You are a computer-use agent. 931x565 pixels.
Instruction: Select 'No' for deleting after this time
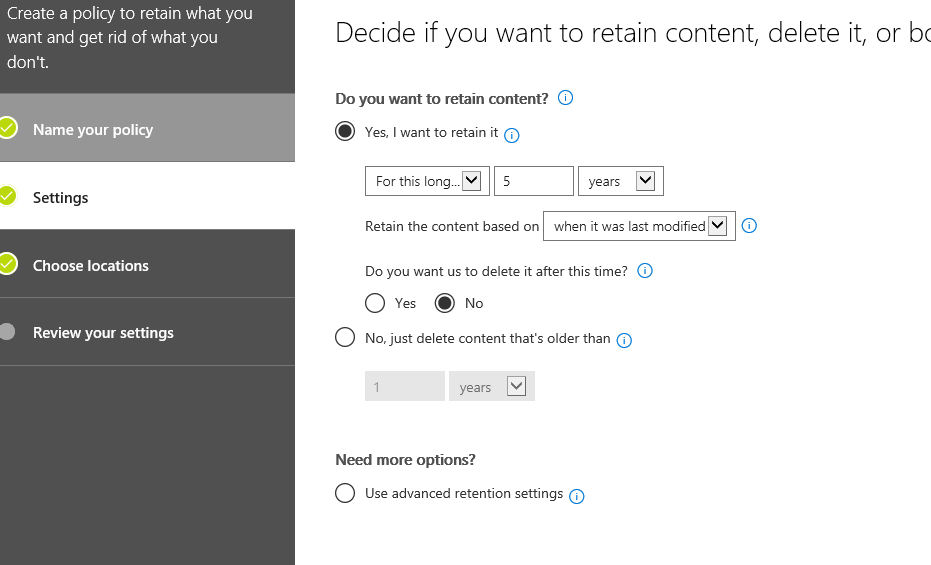pos(445,303)
